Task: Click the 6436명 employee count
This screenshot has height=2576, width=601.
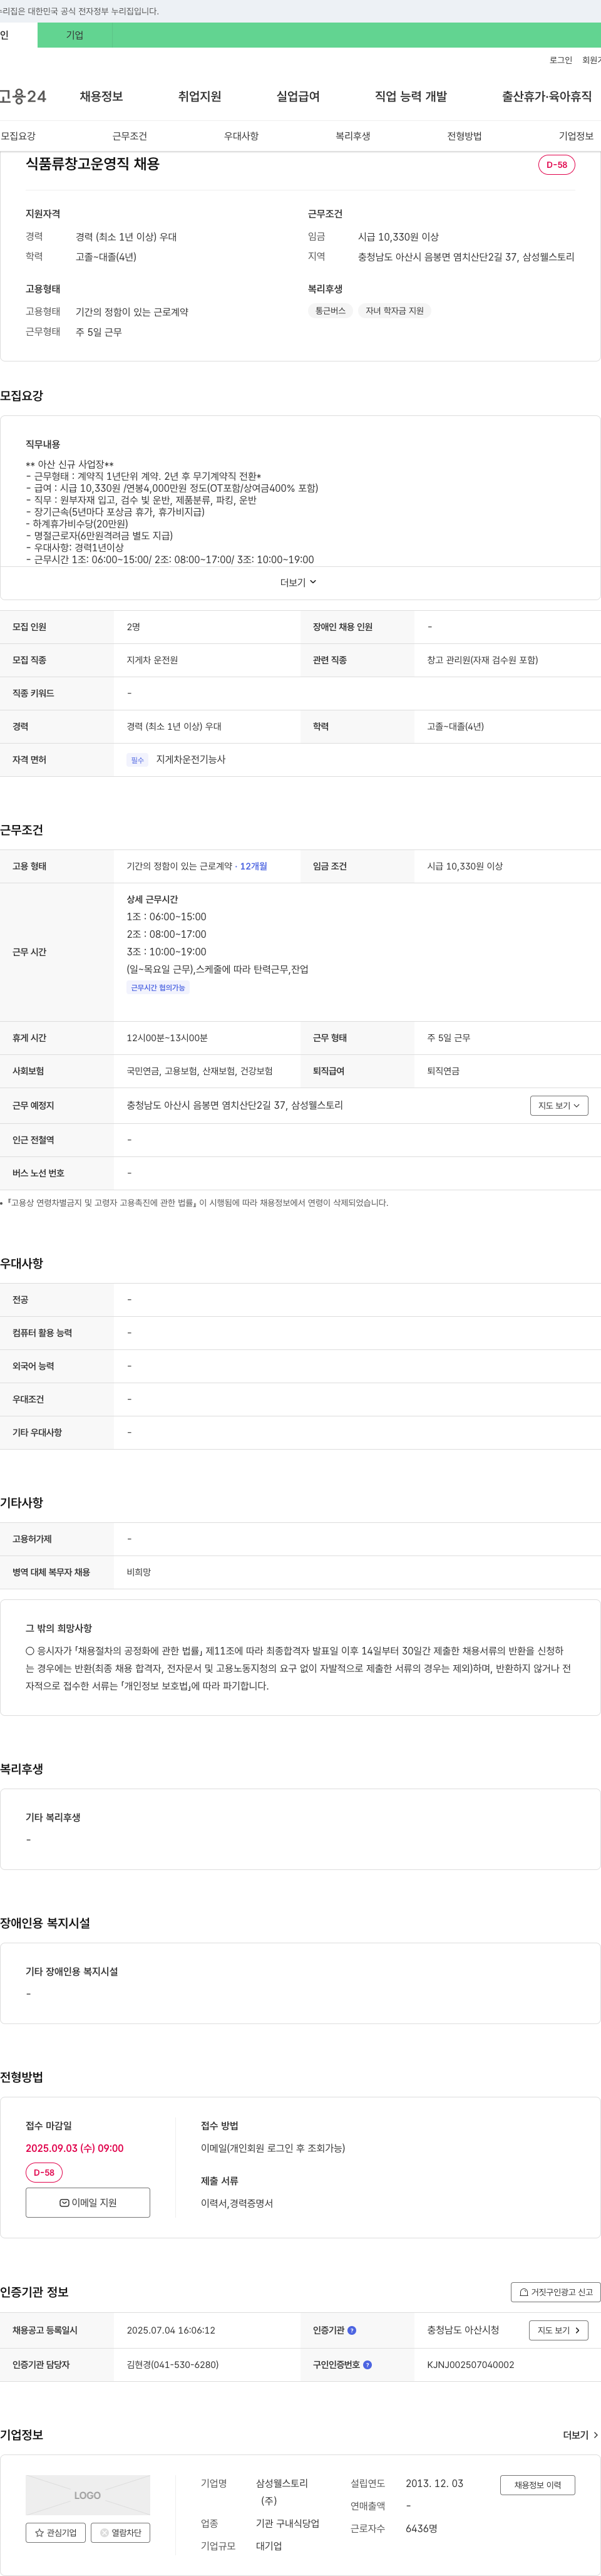Action: tap(421, 2528)
